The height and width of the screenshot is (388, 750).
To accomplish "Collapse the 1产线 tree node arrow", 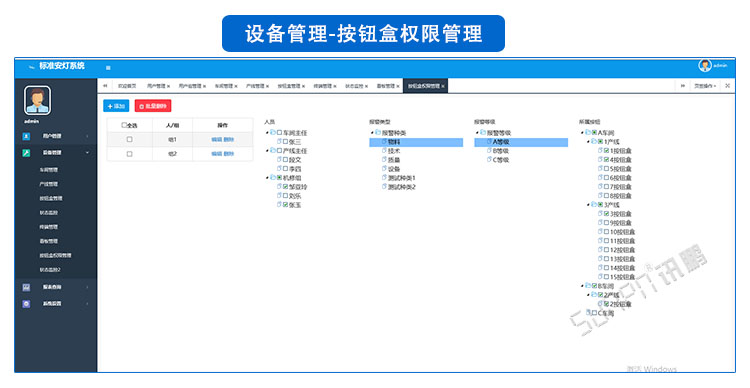I will click(588, 142).
